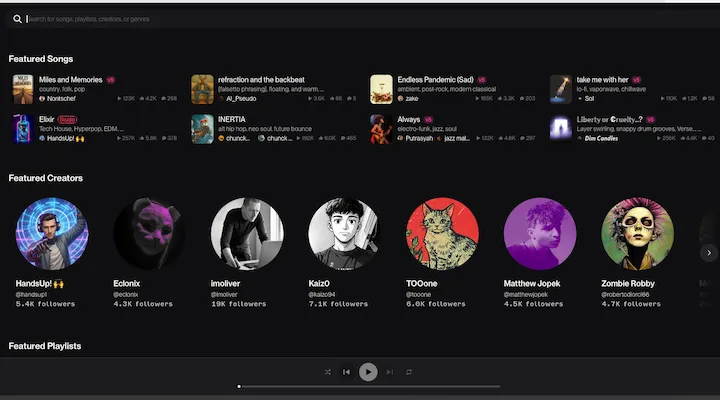Click the Featured Playlists heading
The image size is (720, 400).
45,346
